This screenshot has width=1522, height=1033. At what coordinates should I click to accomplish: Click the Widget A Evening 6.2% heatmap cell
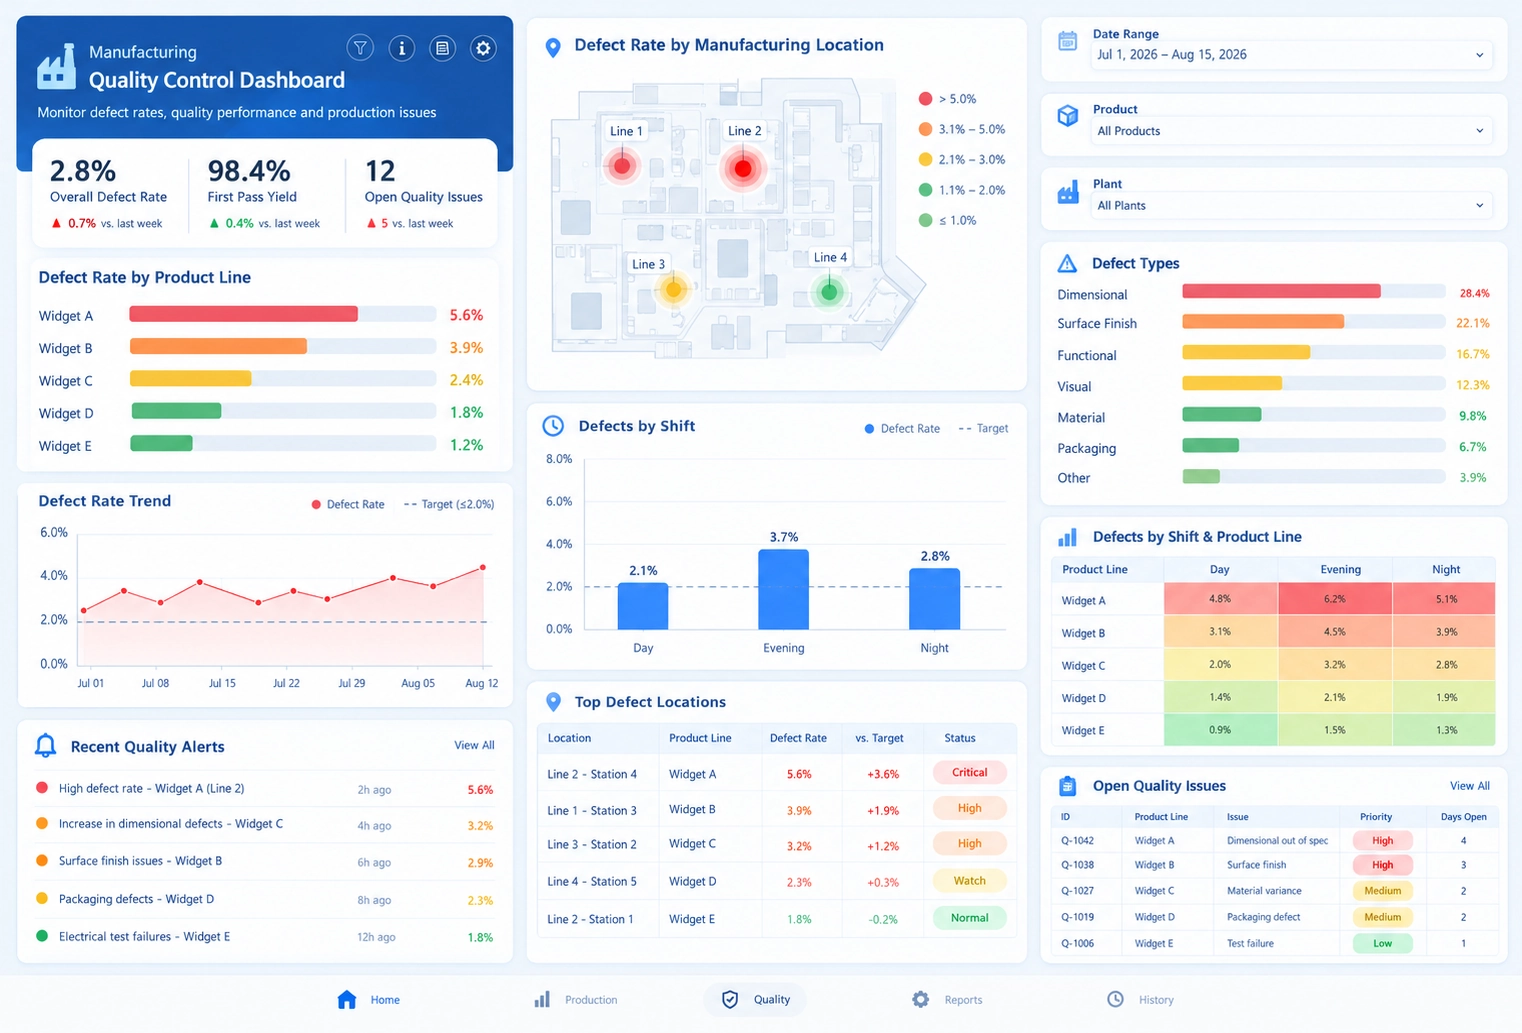1334,599
